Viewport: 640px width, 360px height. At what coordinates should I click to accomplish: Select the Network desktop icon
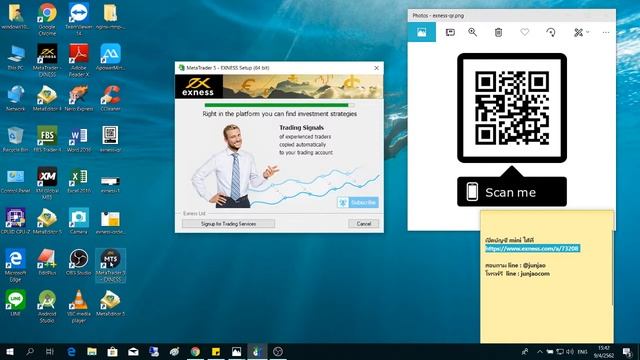click(16, 98)
